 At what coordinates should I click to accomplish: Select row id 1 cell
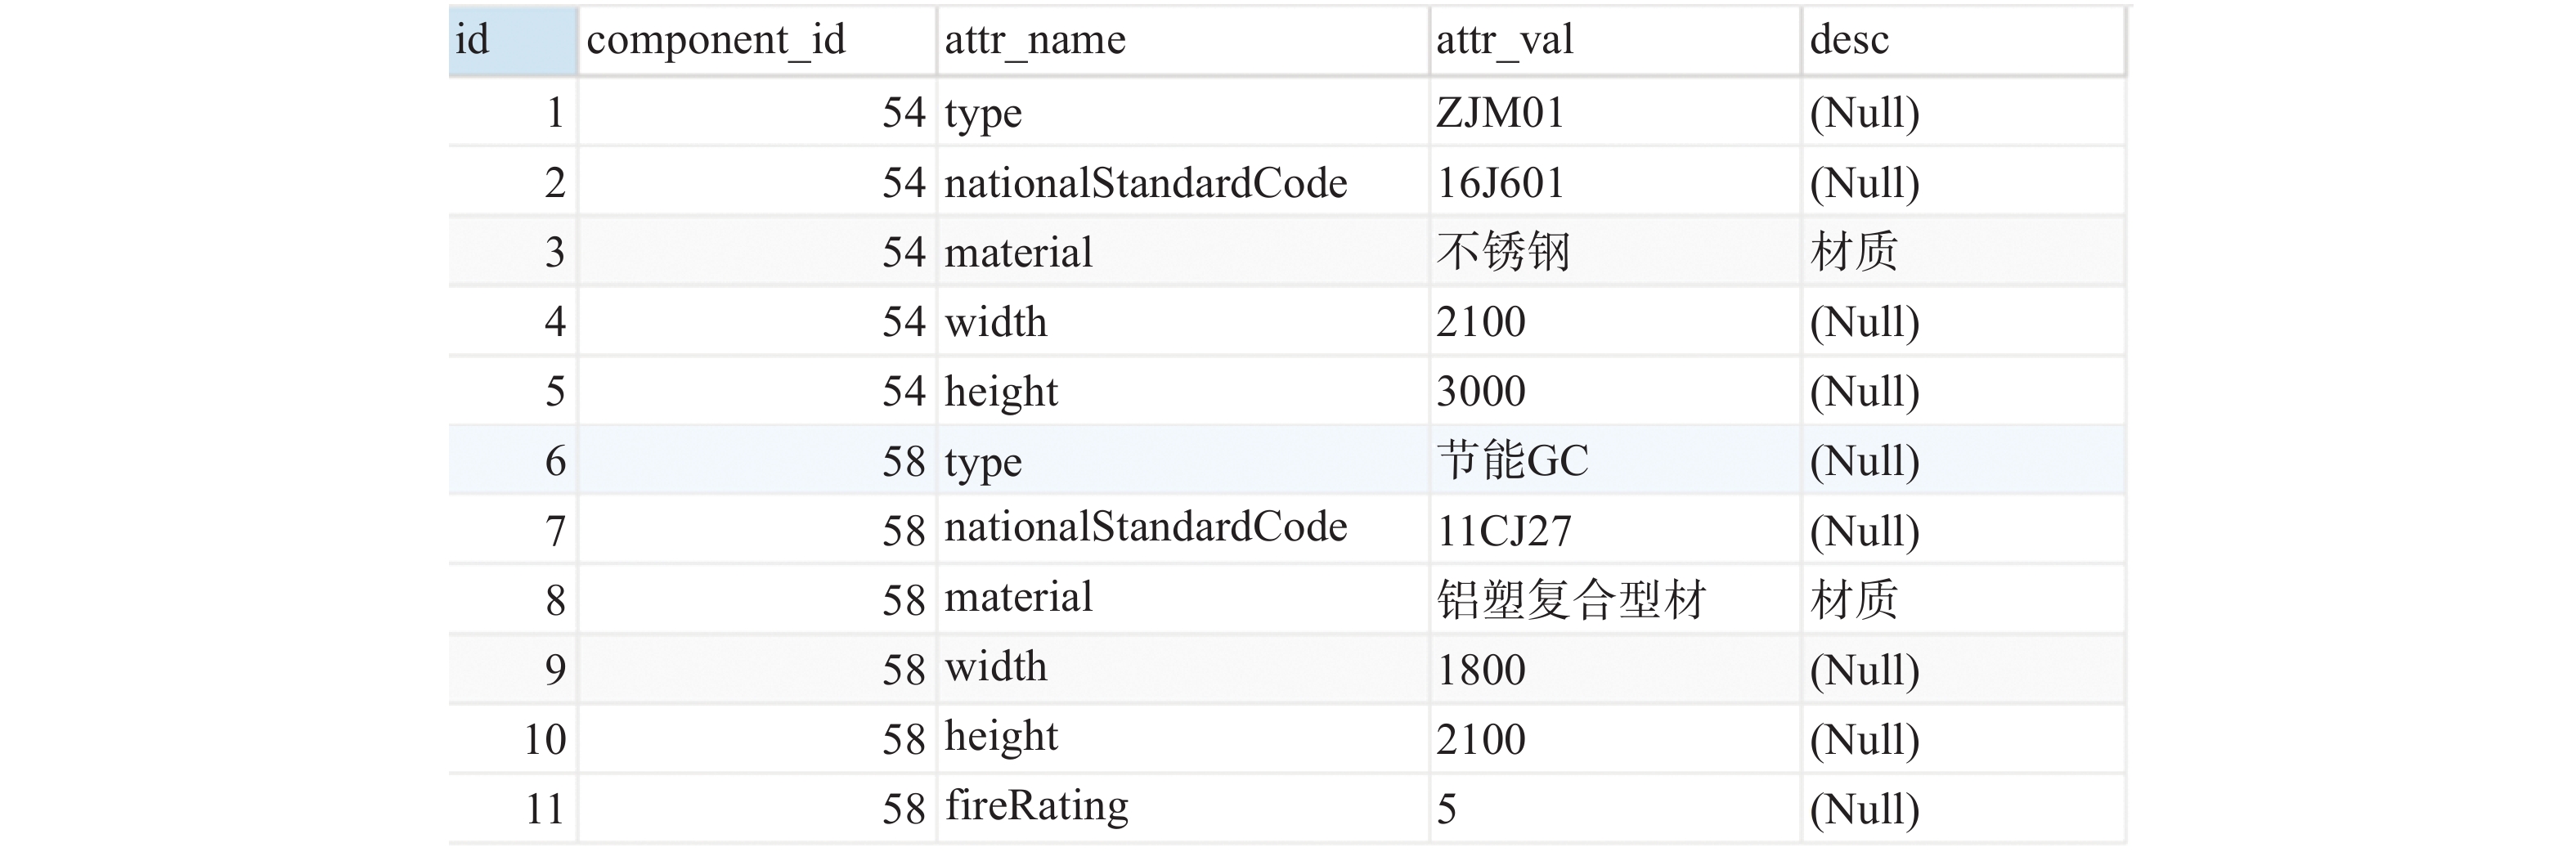click(x=513, y=112)
